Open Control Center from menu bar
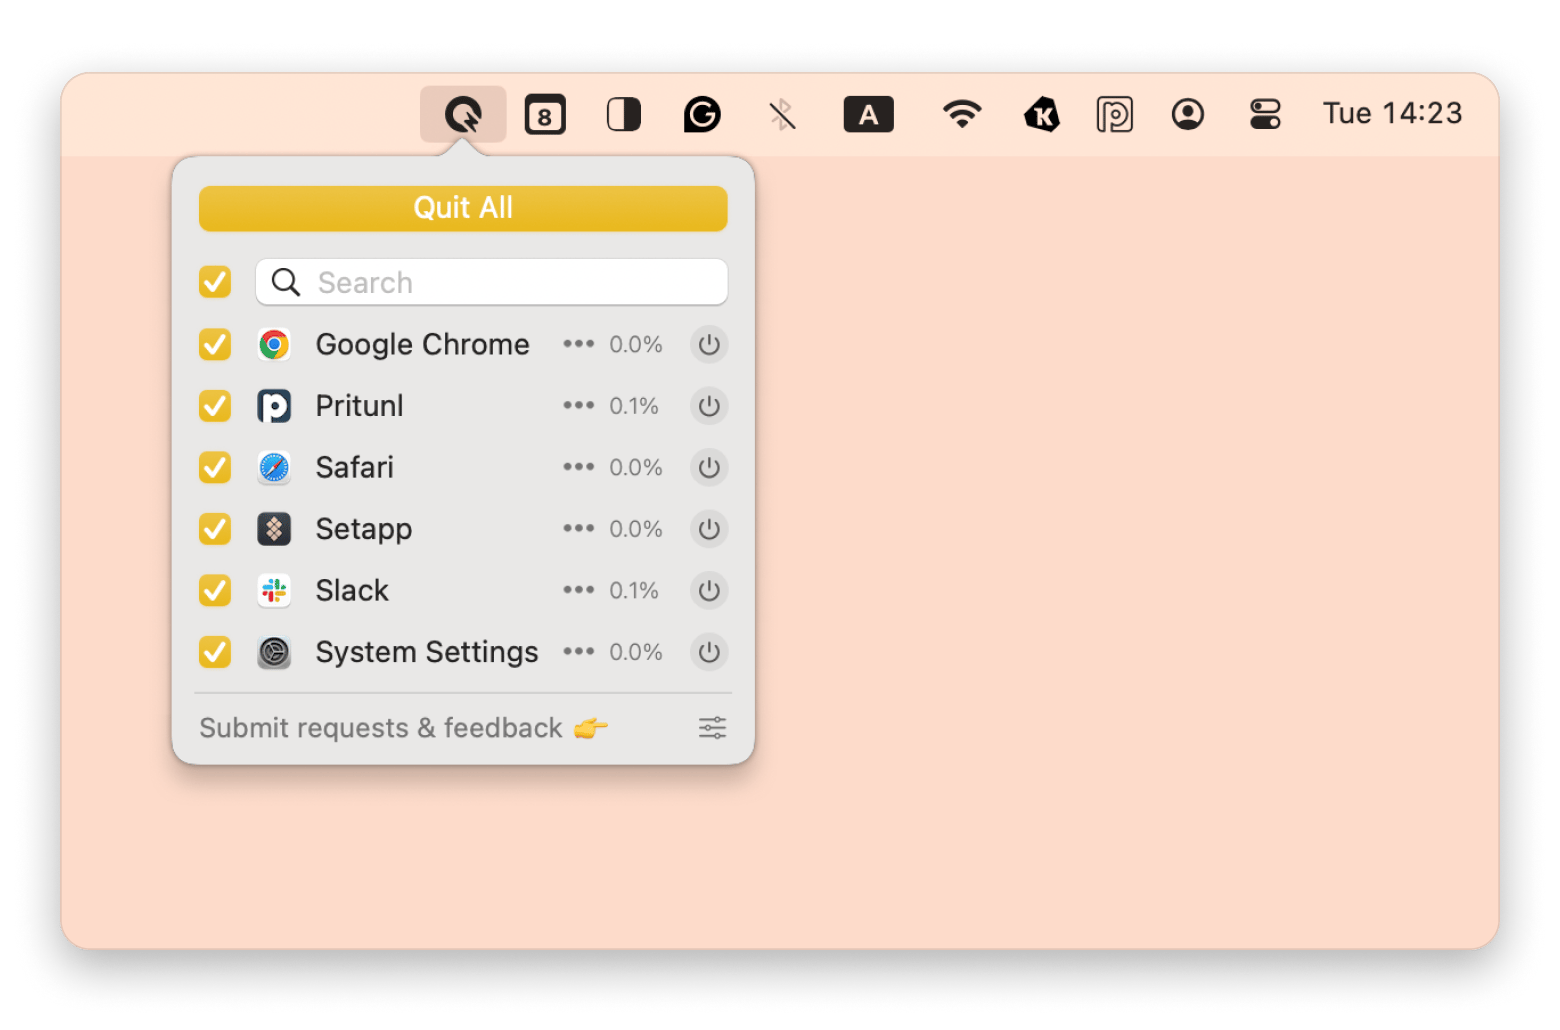The image size is (1560, 1030). click(1265, 115)
